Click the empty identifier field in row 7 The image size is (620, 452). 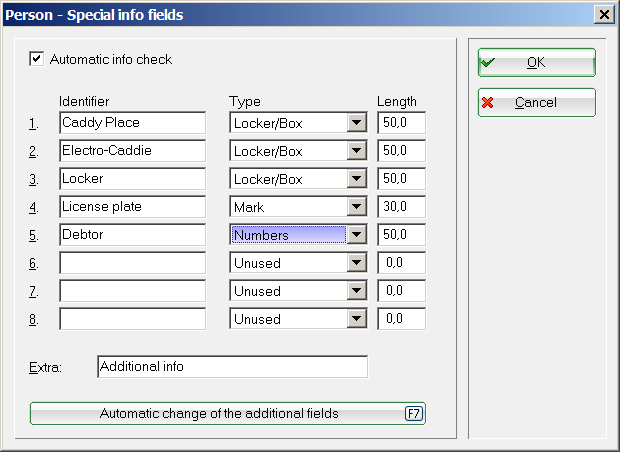[132, 291]
